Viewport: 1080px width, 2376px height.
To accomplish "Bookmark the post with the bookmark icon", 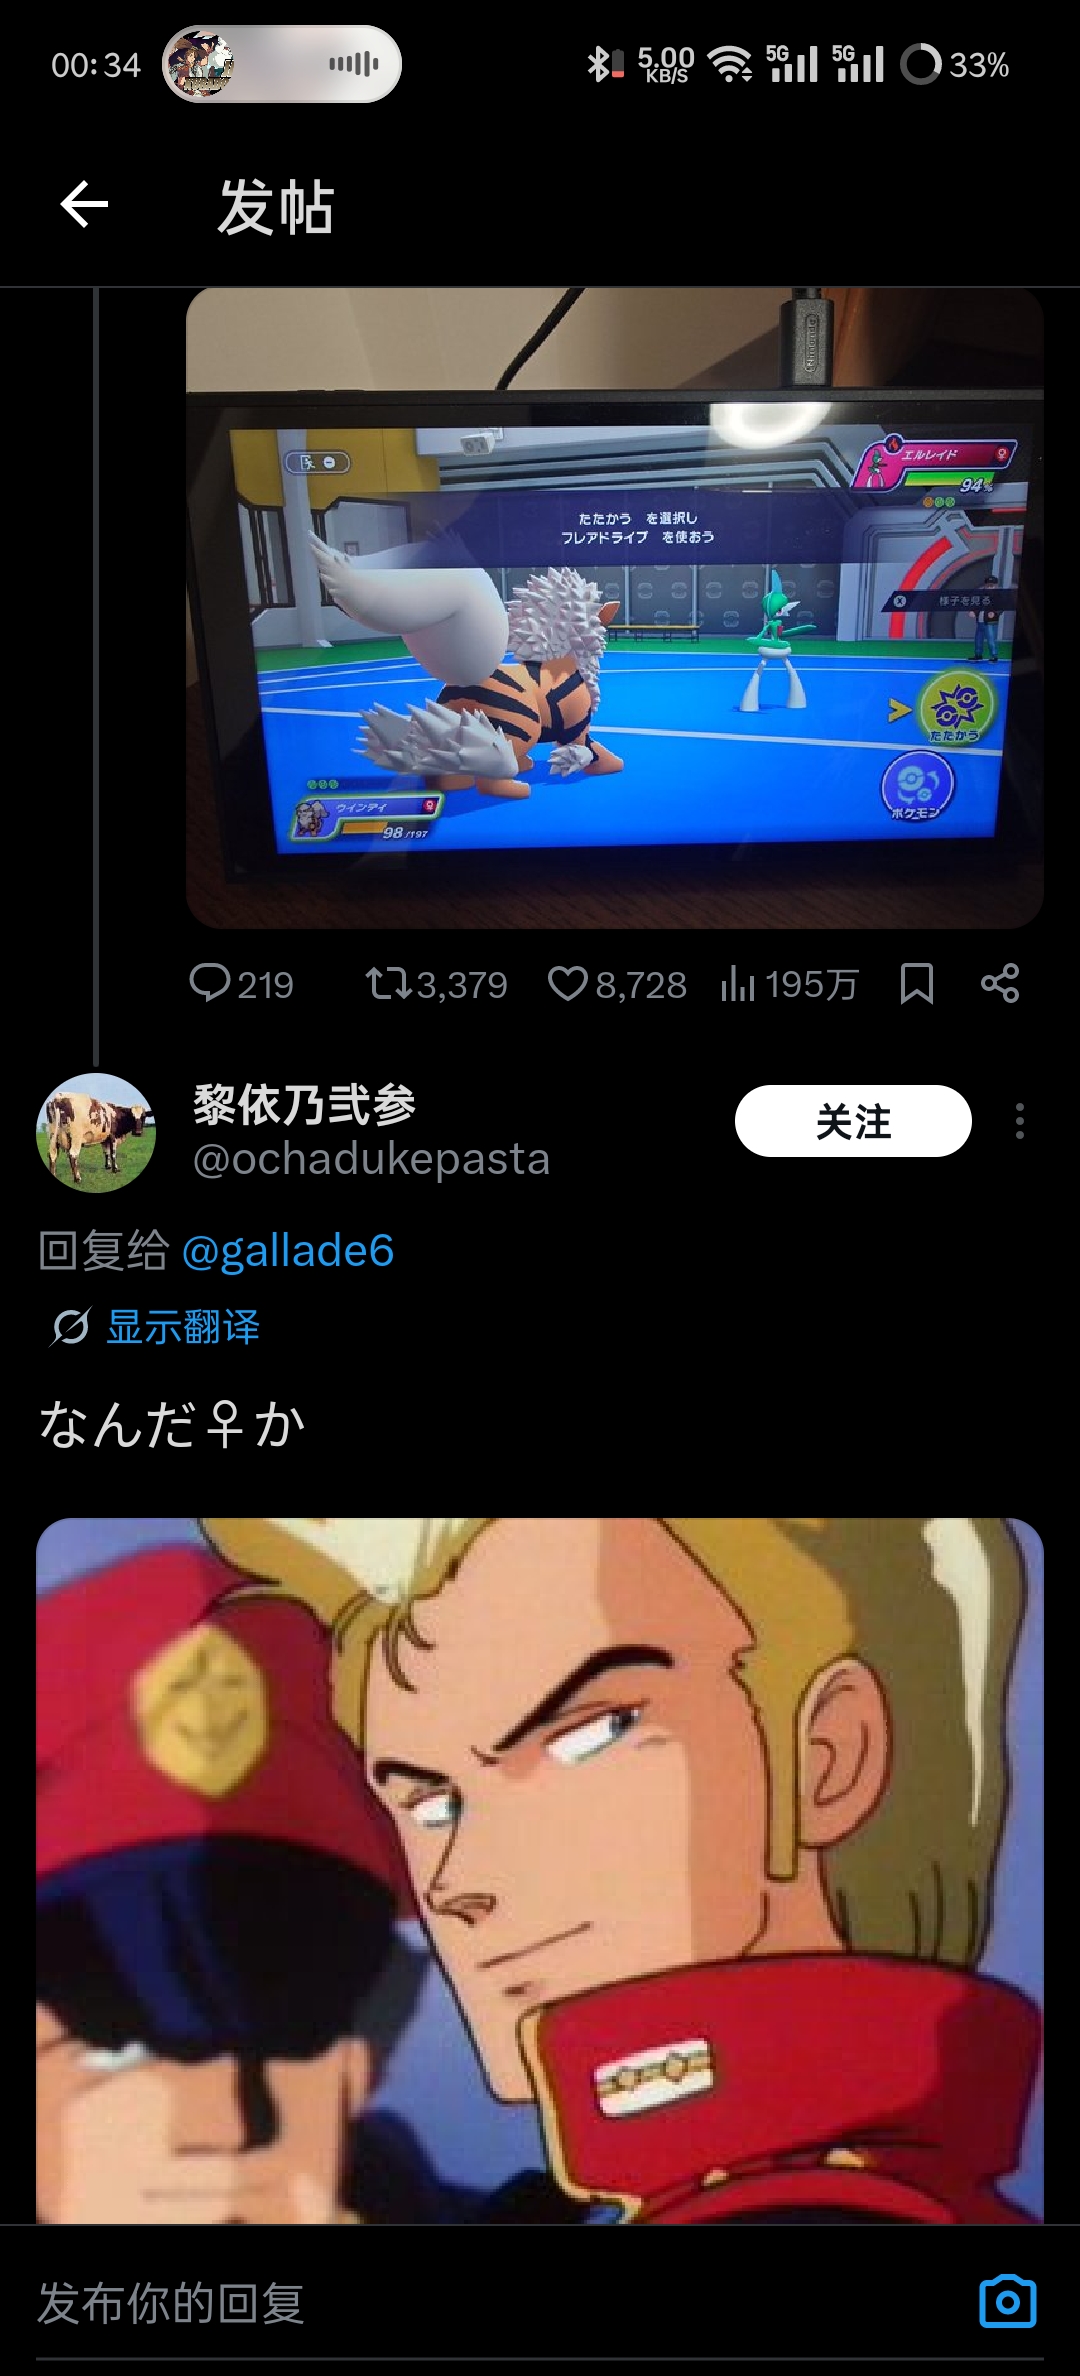I will point(917,983).
